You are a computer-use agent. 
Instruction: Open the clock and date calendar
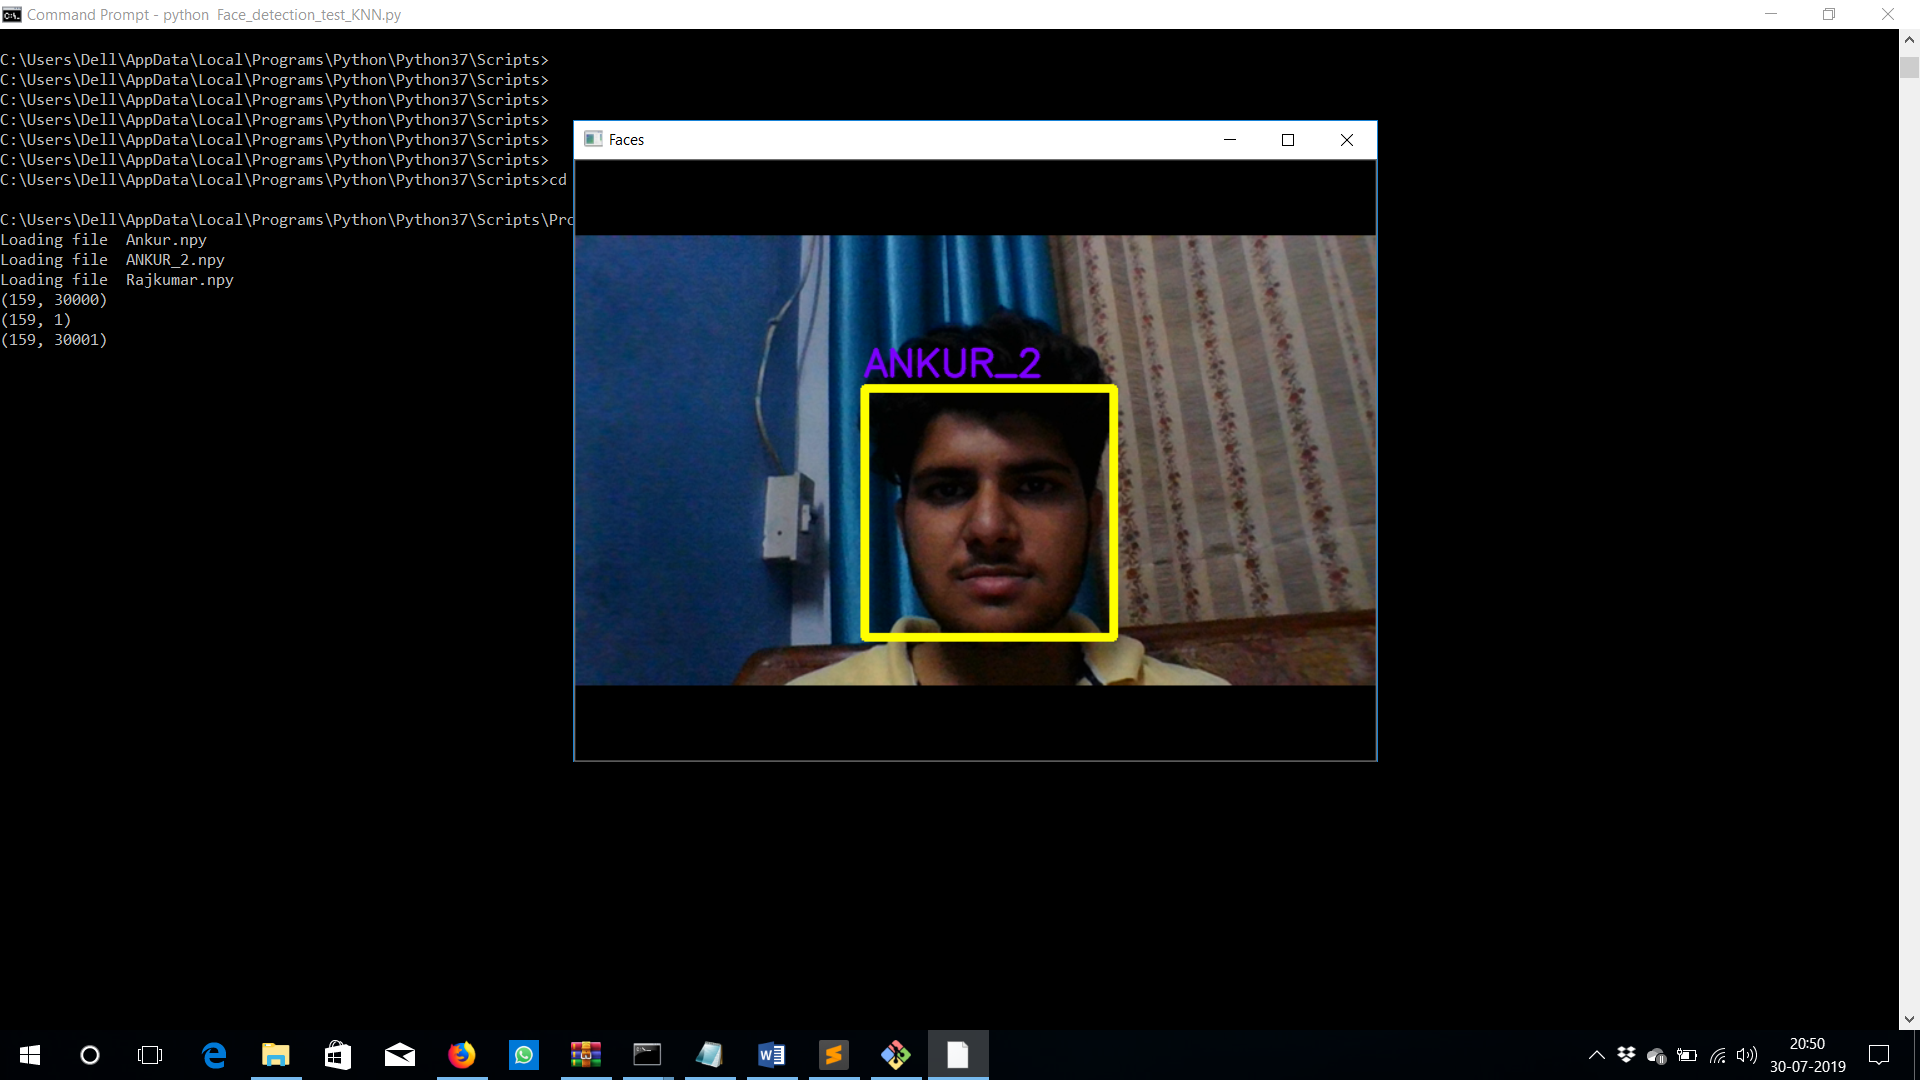(x=1807, y=1055)
